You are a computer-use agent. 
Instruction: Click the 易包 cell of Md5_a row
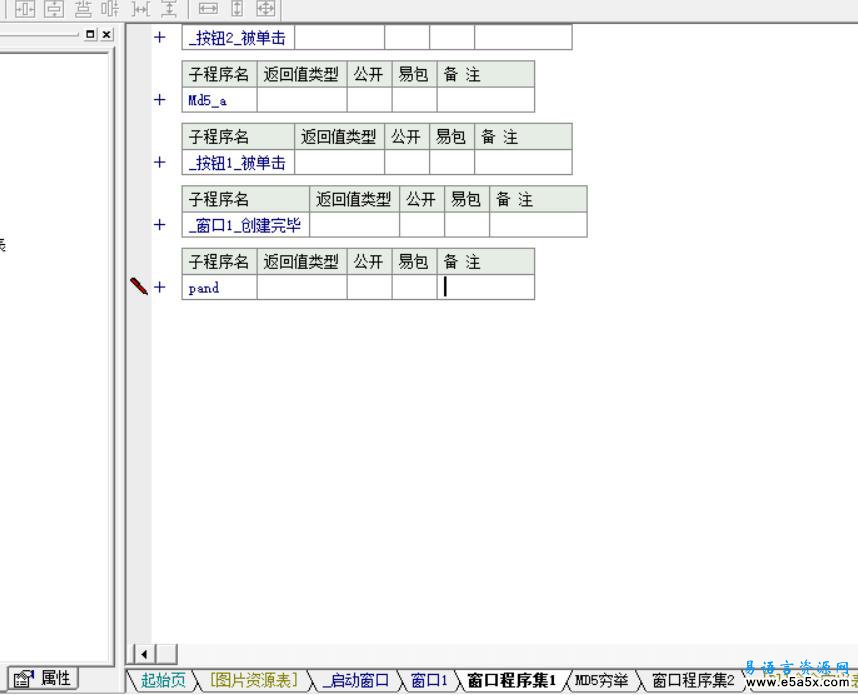(414, 100)
